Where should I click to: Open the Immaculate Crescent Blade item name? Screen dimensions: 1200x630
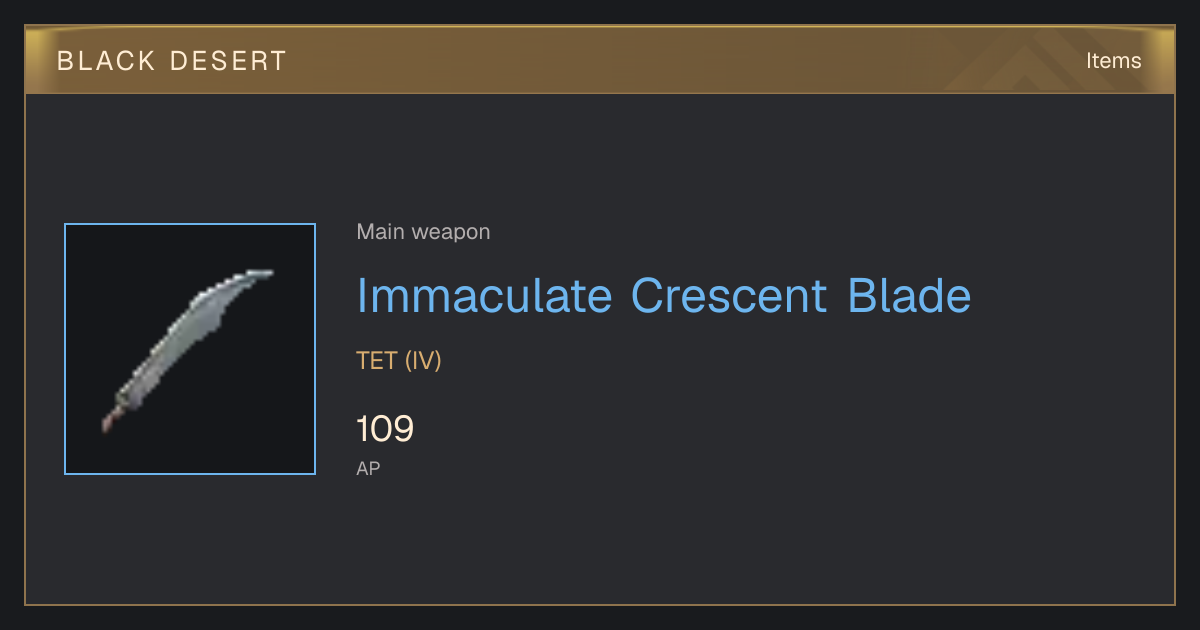[664, 295]
